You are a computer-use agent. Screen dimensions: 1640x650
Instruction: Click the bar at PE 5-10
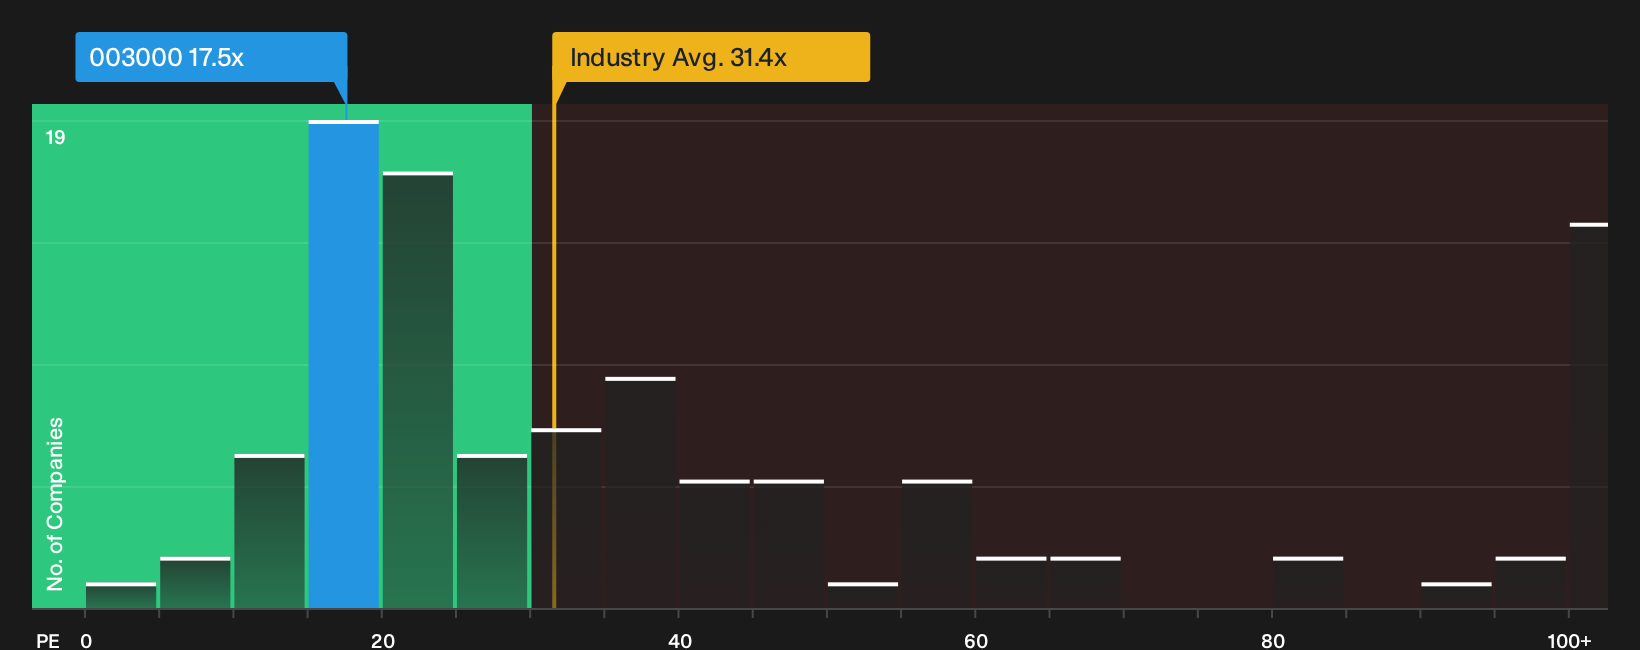pos(195,583)
